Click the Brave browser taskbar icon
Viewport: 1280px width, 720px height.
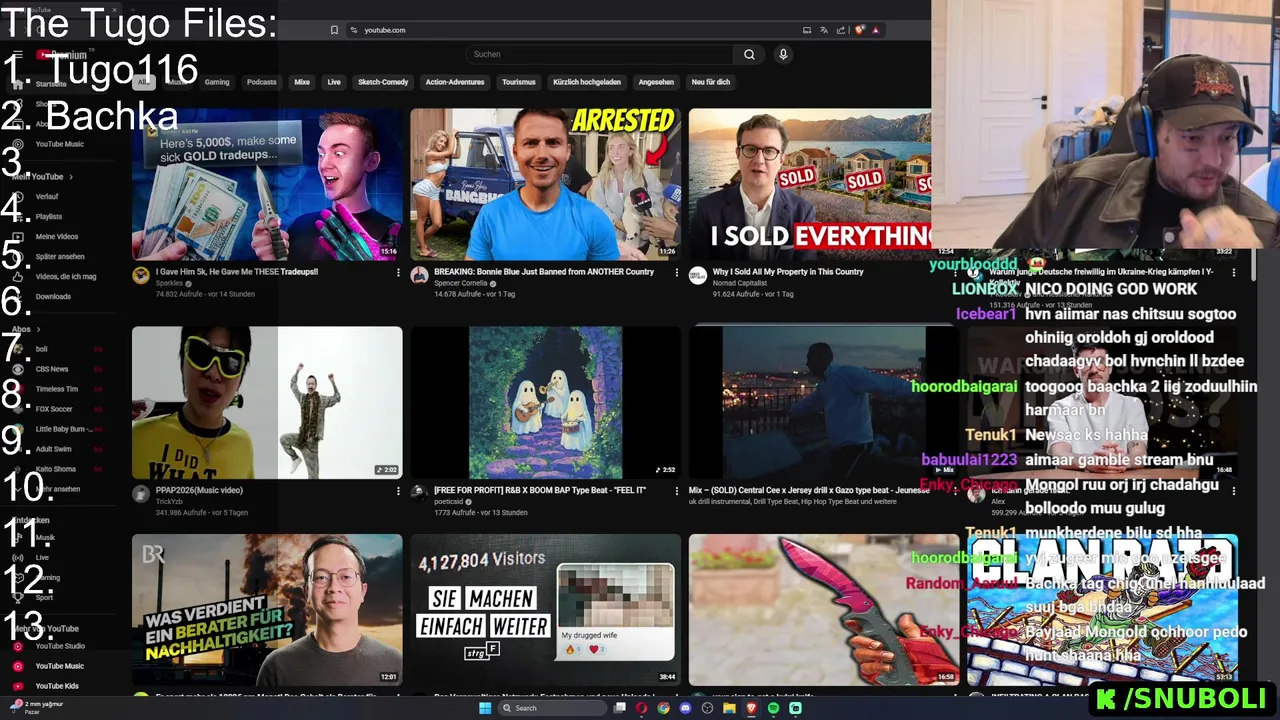[x=751, y=708]
